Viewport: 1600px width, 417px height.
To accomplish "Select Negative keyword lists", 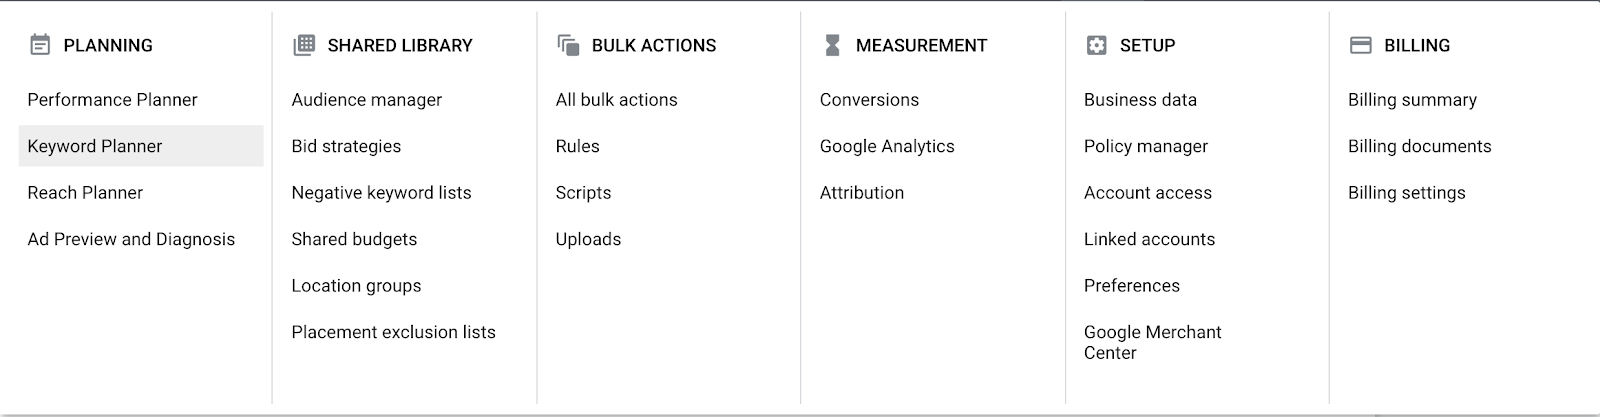I will tap(381, 193).
